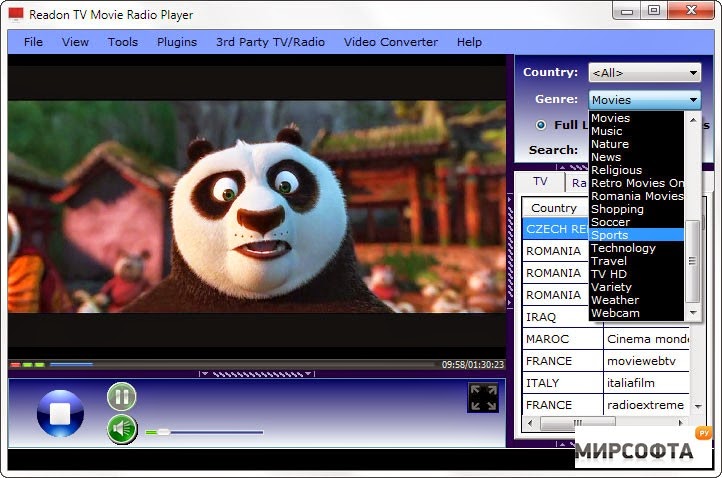Choose Retro Movies in the genre list
The width and height of the screenshot is (722, 478).
click(x=636, y=183)
